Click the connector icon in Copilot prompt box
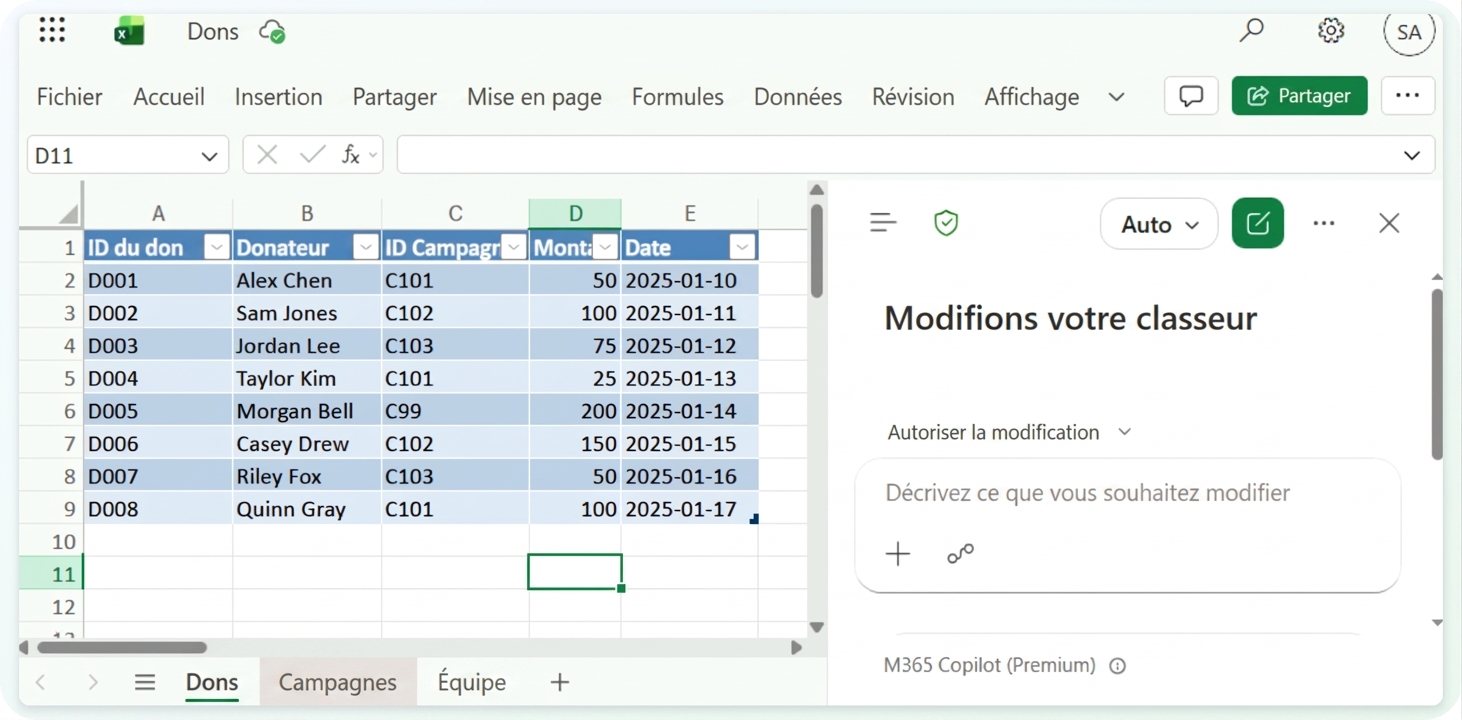 click(960, 553)
